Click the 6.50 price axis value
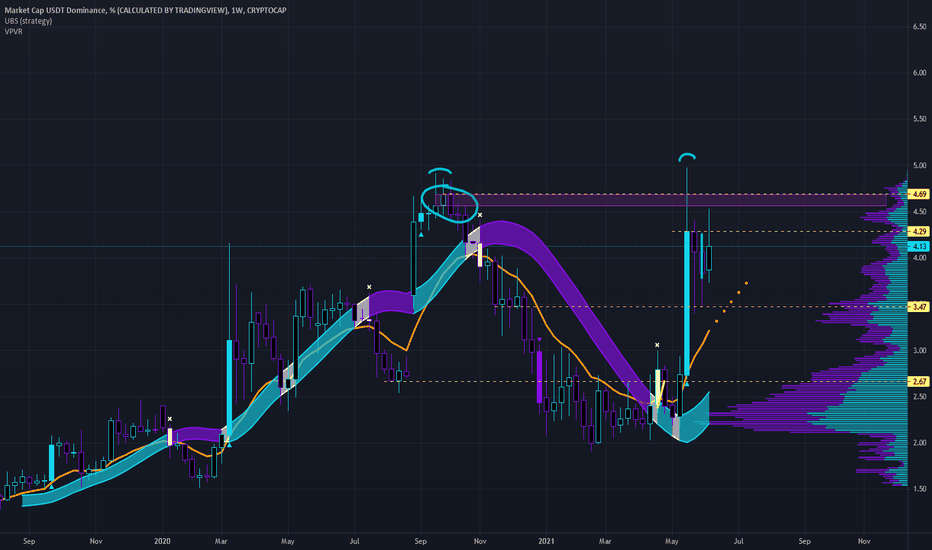This screenshot has height=550, width=932. (x=920, y=27)
